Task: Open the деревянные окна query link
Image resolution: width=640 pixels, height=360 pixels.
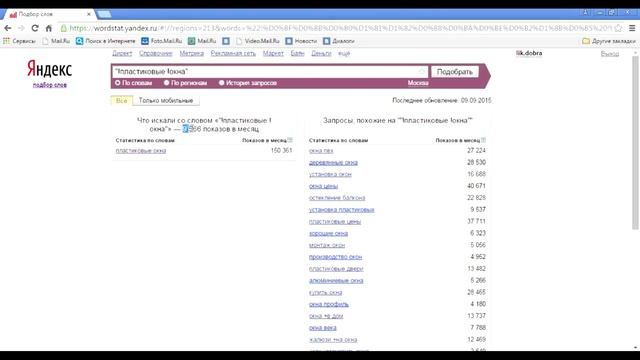Action: click(x=333, y=162)
